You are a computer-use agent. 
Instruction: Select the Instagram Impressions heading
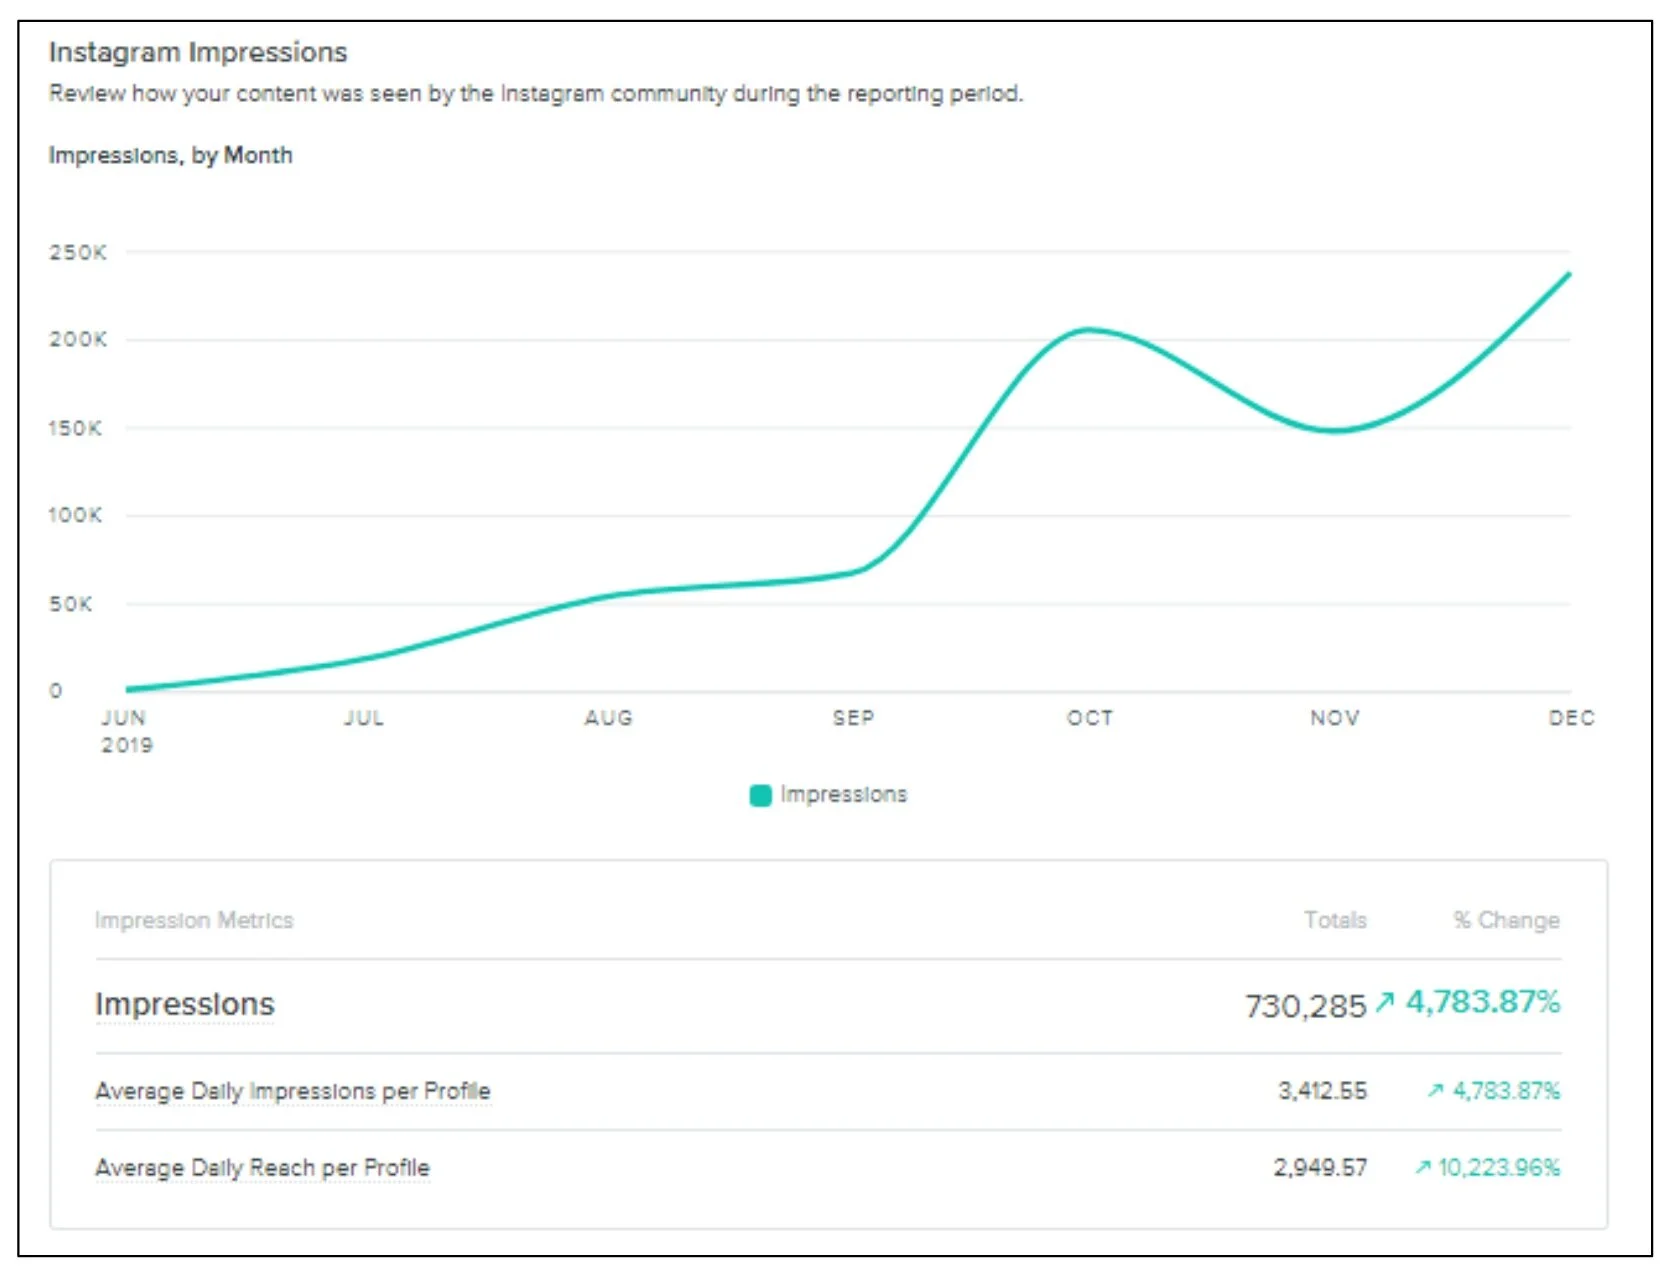pyautogui.click(x=198, y=52)
